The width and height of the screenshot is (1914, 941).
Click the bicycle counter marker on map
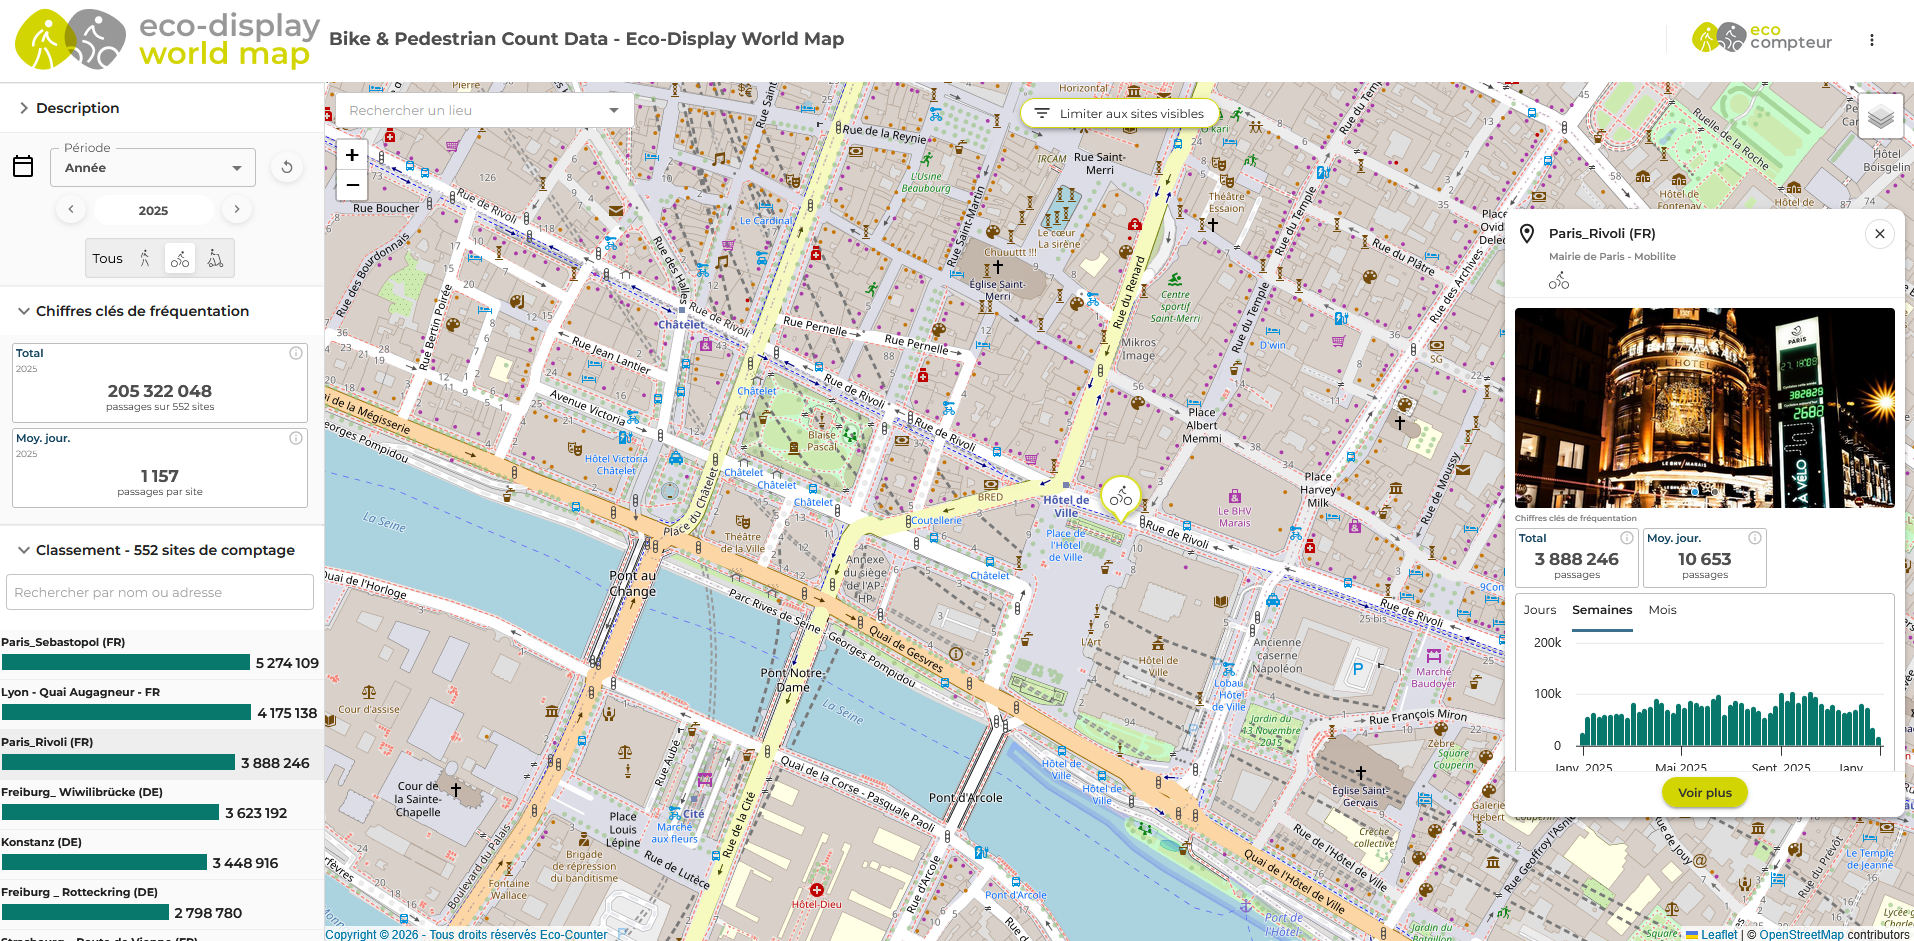(1121, 497)
